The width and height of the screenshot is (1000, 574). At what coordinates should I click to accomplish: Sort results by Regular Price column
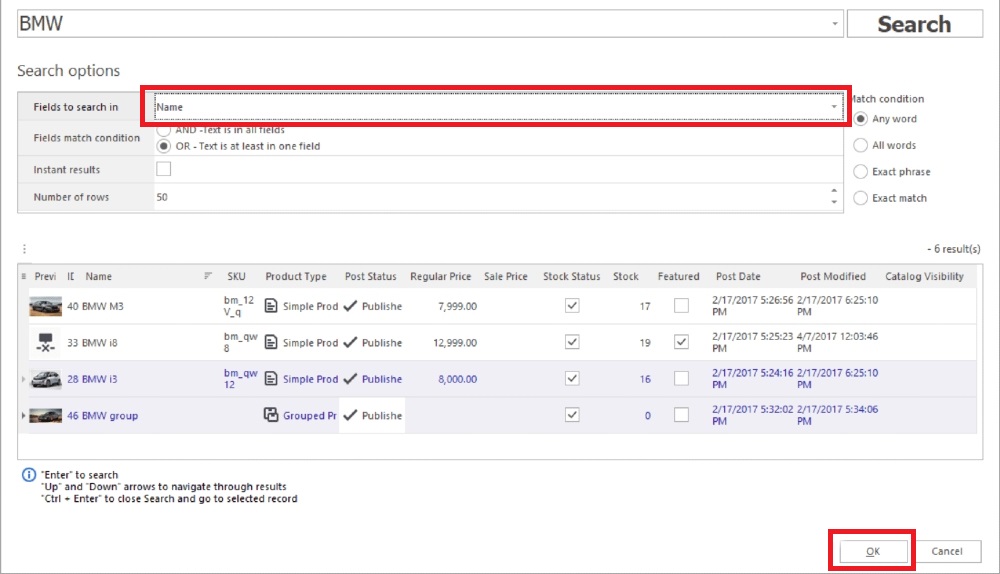[x=440, y=276]
